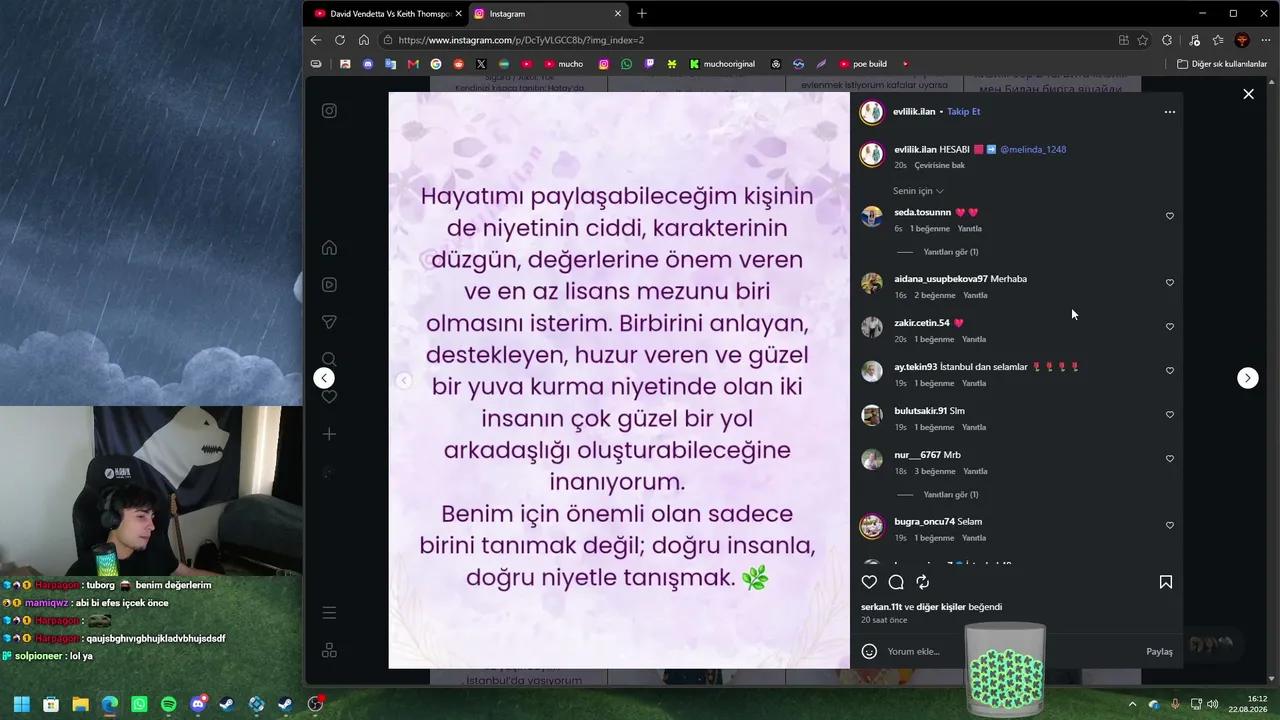Open the 'poe build' bookmark

(863, 64)
